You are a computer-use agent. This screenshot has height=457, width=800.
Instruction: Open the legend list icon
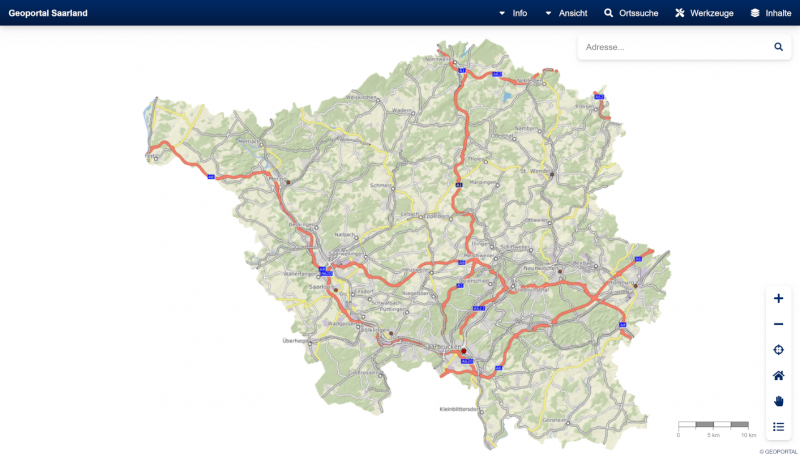pos(778,426)
